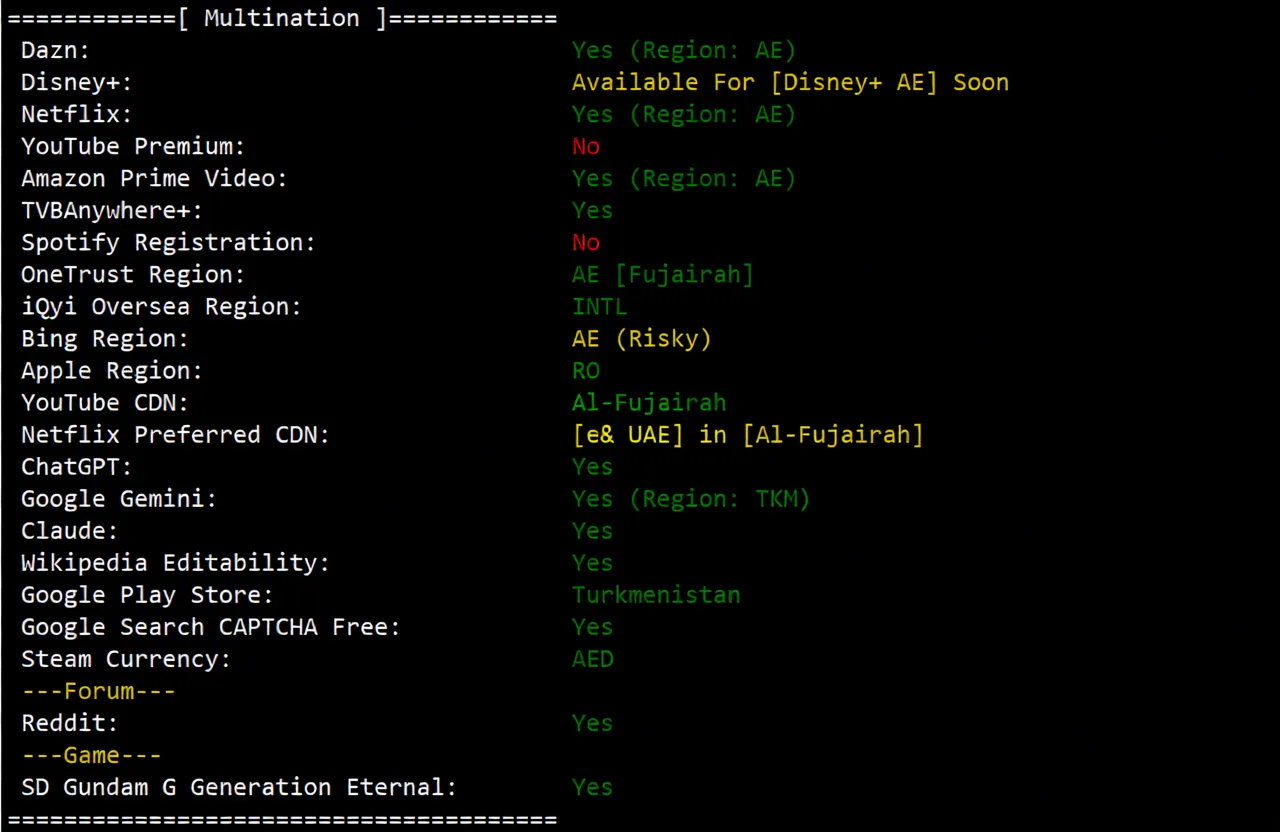This screenshot has height=832, width=1280.
Task: Select the Google Gemini: label
Action: [x=119, y=498]
